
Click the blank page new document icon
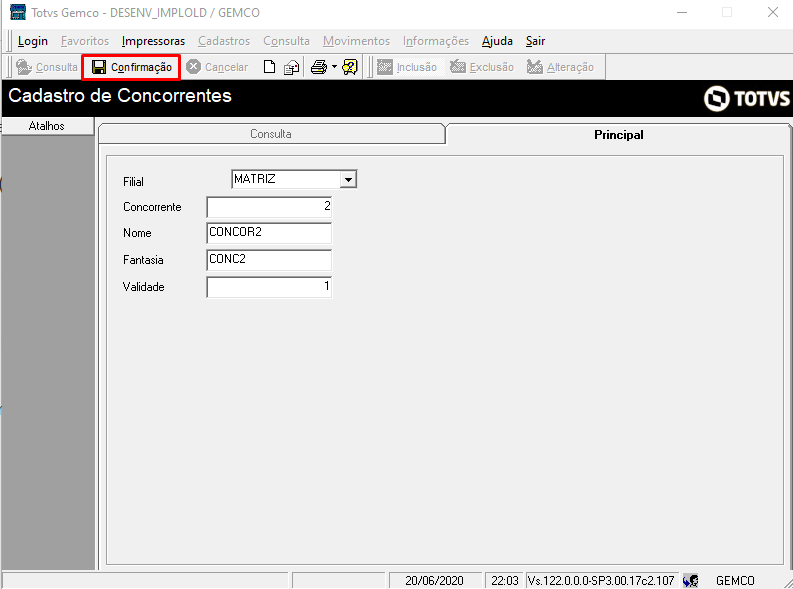click(x=270, y=67)
